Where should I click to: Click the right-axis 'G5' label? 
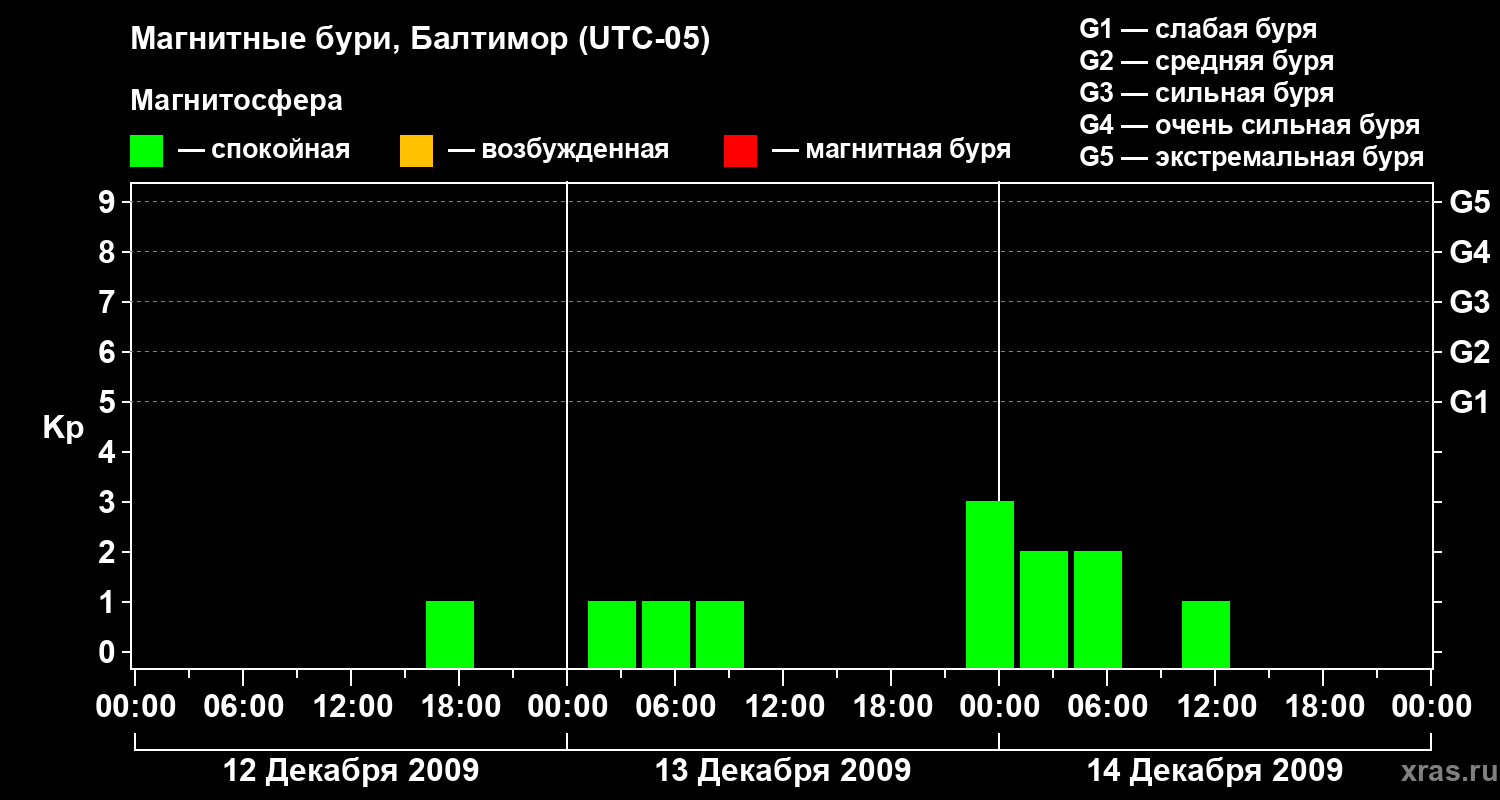pyautogui.click(x=1469, y=202)
